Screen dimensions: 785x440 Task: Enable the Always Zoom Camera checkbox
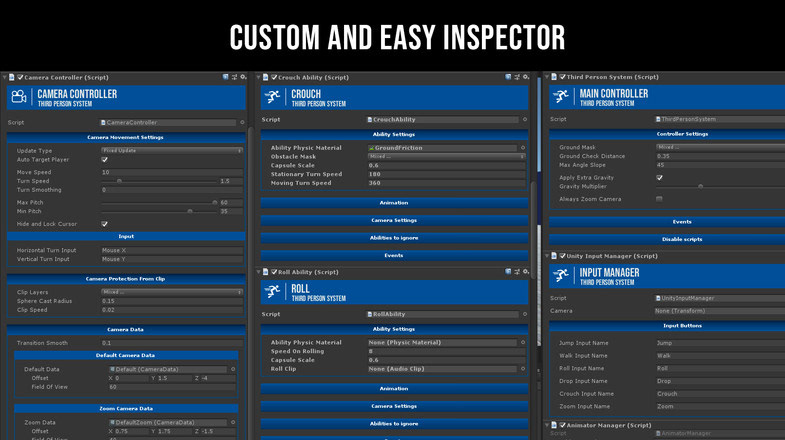point(659,199)
